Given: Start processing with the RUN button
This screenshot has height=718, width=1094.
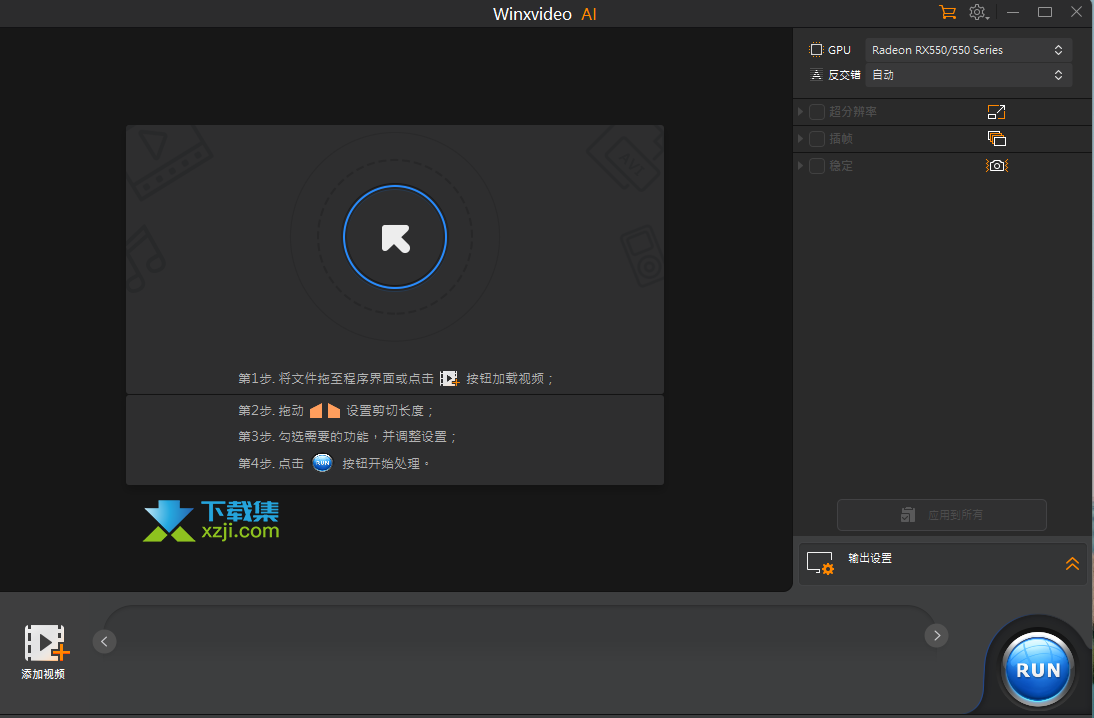Looking at the screenshot, I should pyautogui.click(x=1037, y=669).
